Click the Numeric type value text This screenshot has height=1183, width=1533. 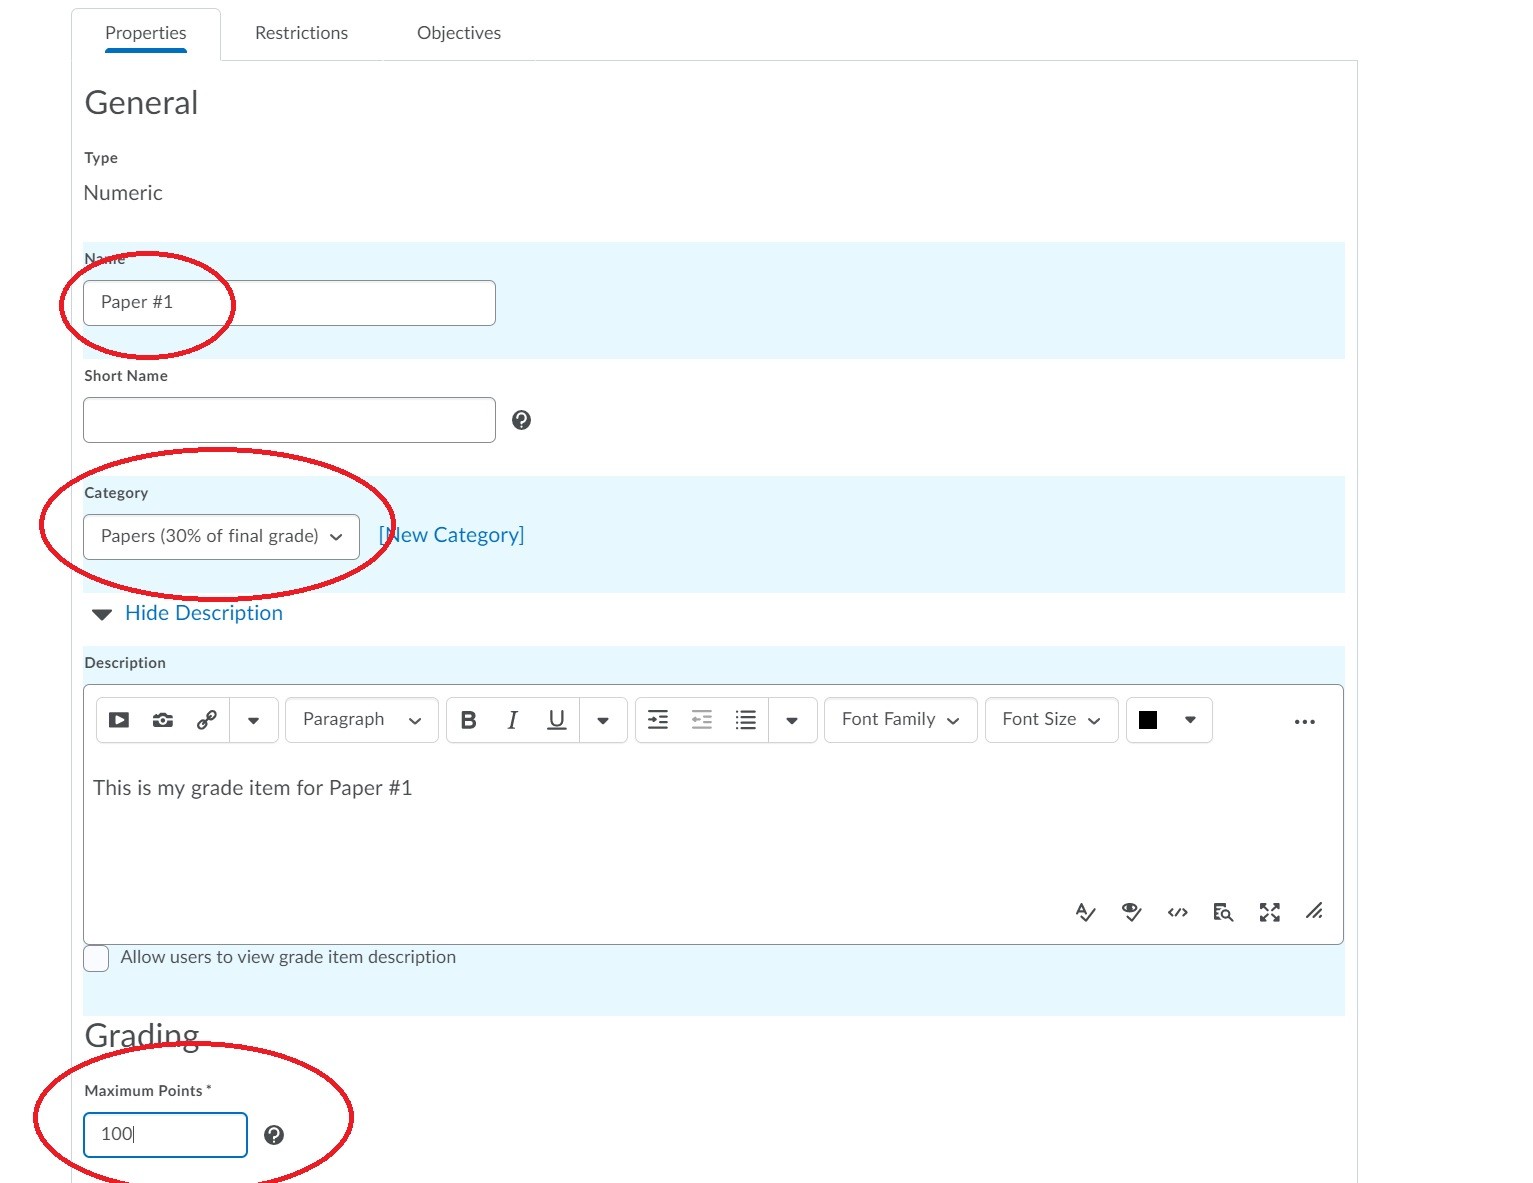[x=123, y=193]
